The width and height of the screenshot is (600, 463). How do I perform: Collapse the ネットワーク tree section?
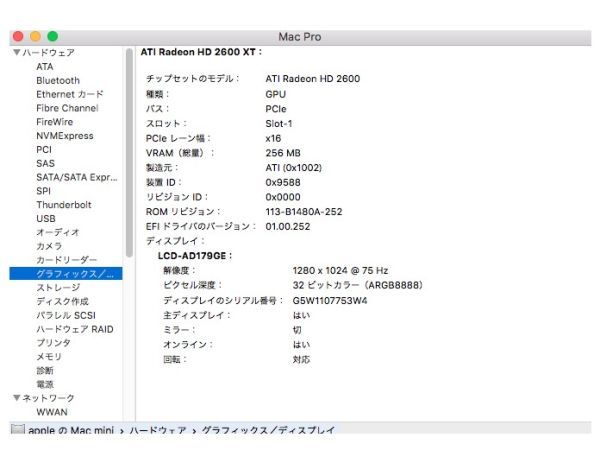tap(17, 398)
